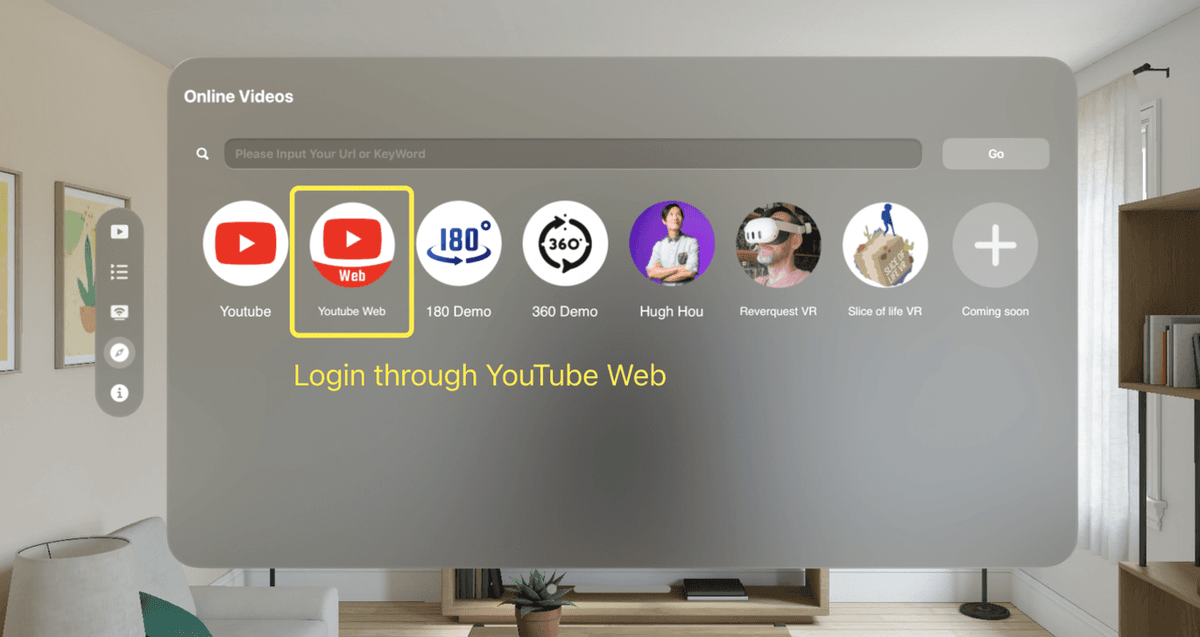The height and width of the screenshot is (637, 1200).
Task: Launch the 180 Demo video
Action: (x=458, y=243)
